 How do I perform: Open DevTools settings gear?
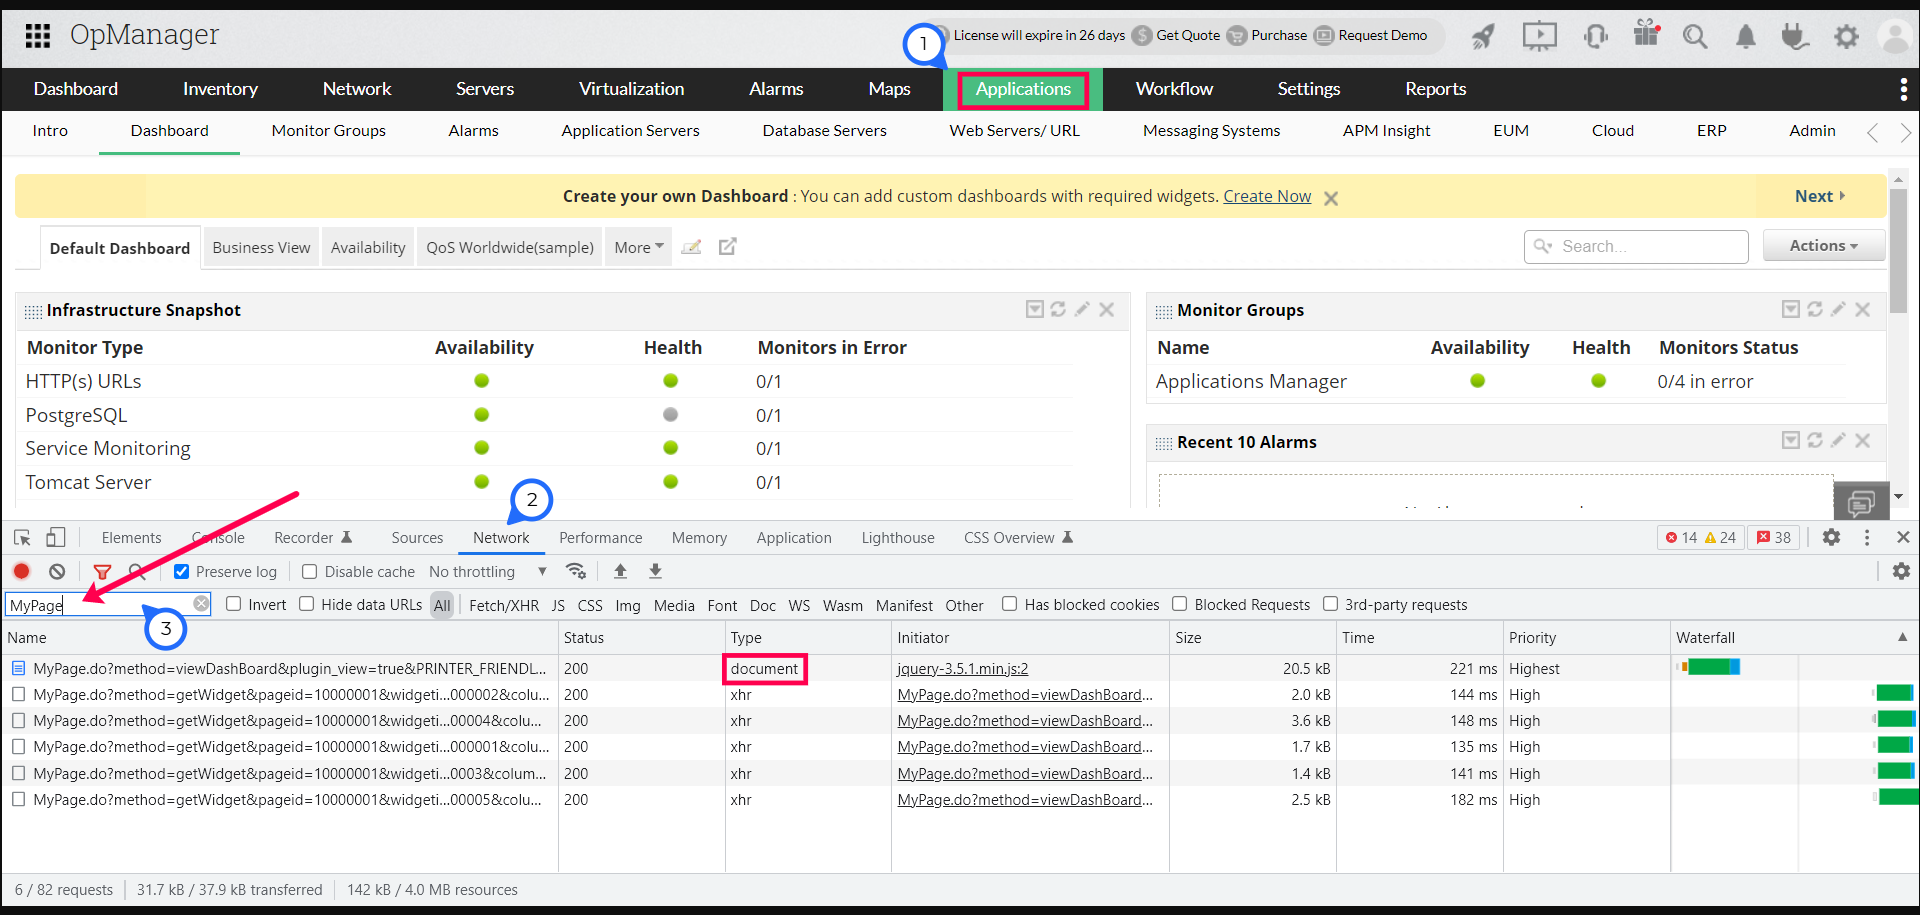coord(1831,537)
